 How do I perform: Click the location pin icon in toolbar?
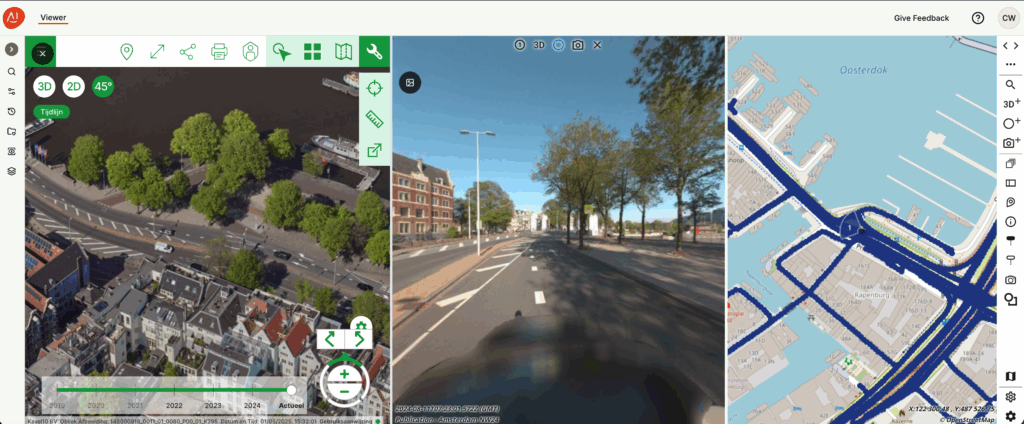(127, 52)
